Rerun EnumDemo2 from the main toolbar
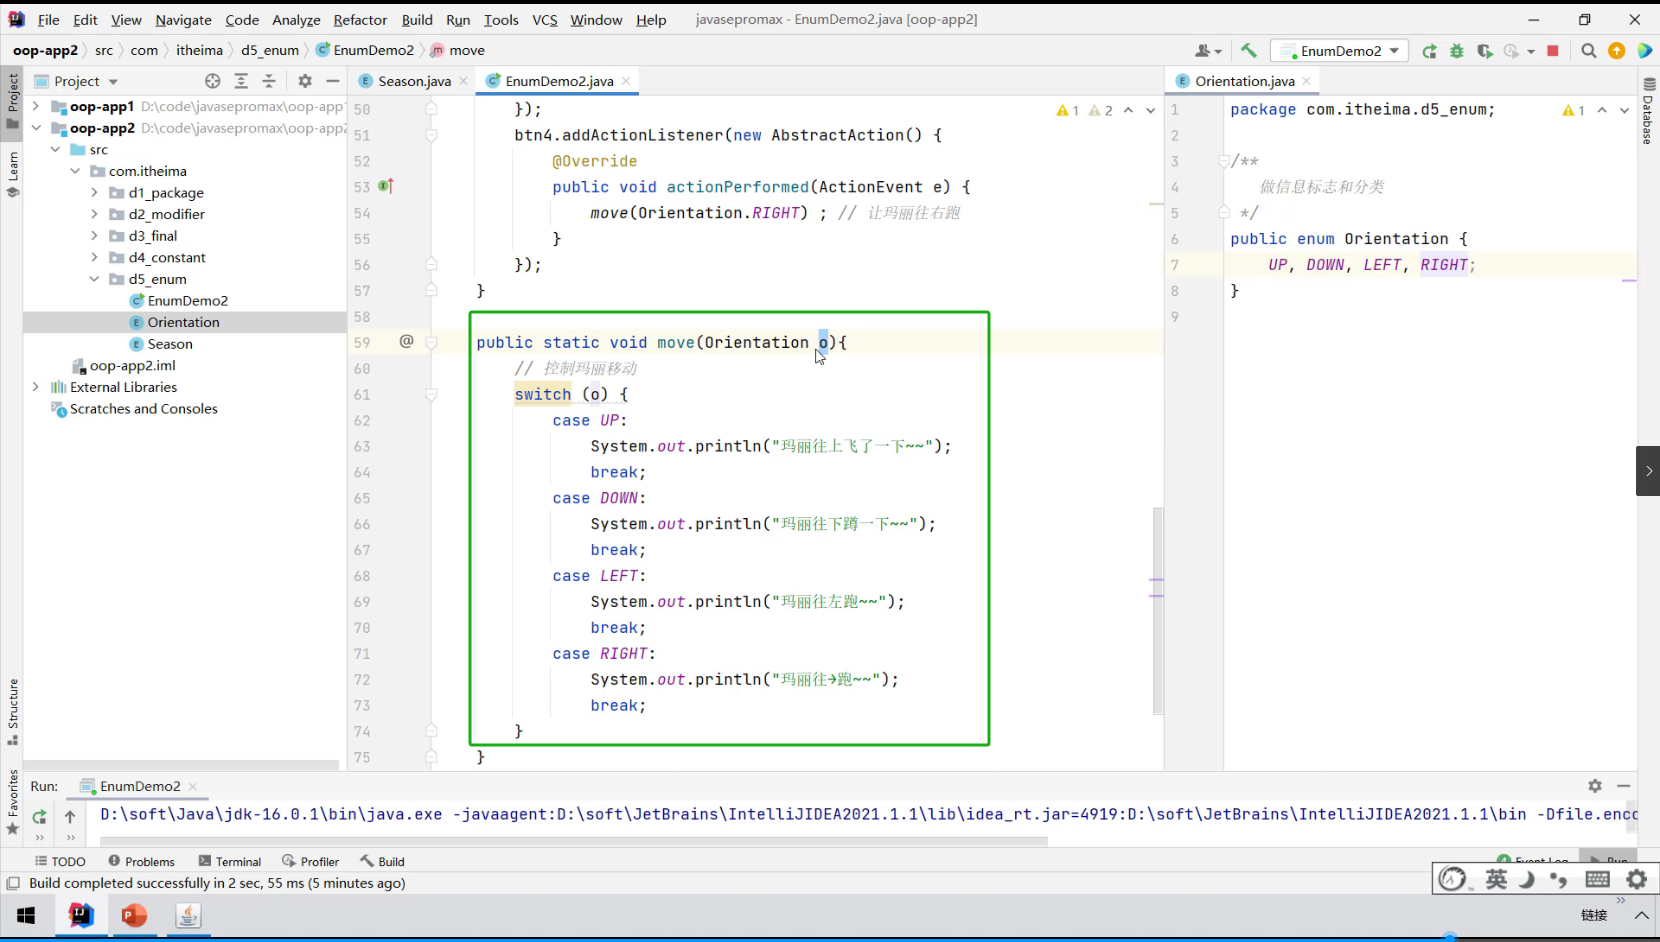The height and width of the screenshot is (942, 1660). click(x=1429, y=51)
